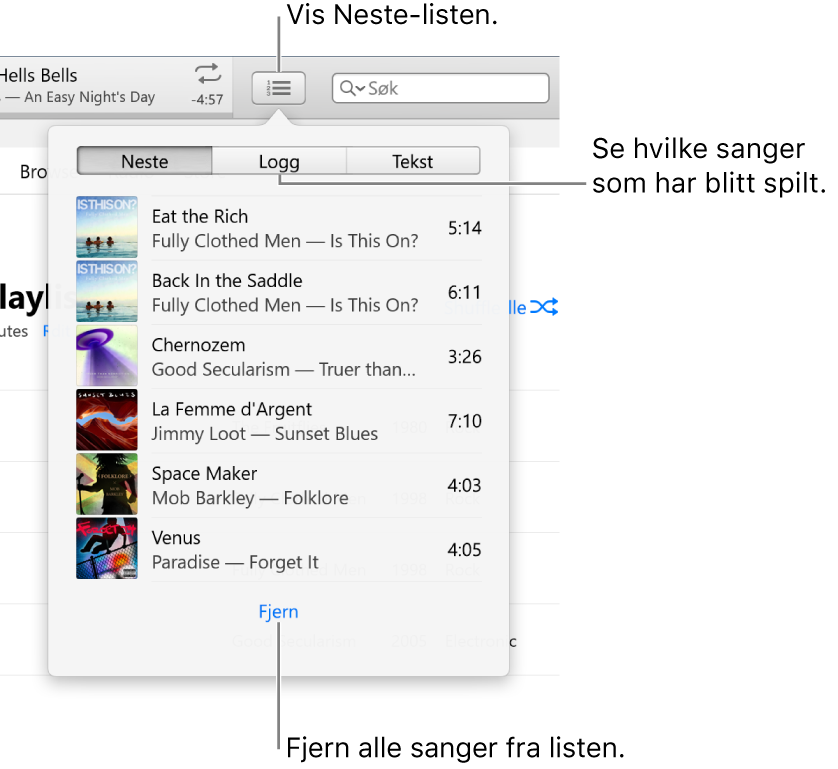Click the 7:10 duration
838x769 pixels.
click(x=464, y=421)
